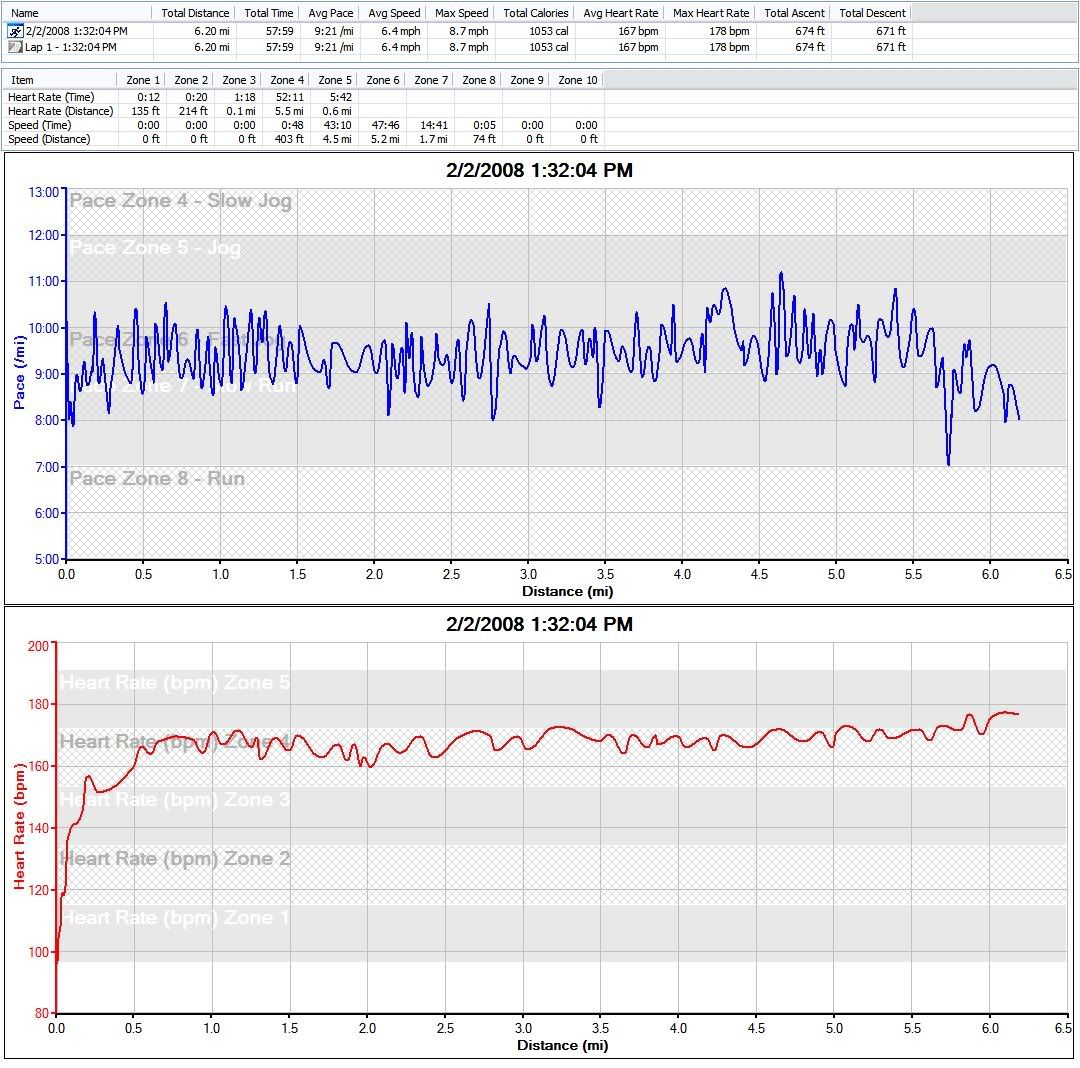Click the Heart Rate (Distance) row label
The height and width of the screenshot is (1068, 1080).
60,111
